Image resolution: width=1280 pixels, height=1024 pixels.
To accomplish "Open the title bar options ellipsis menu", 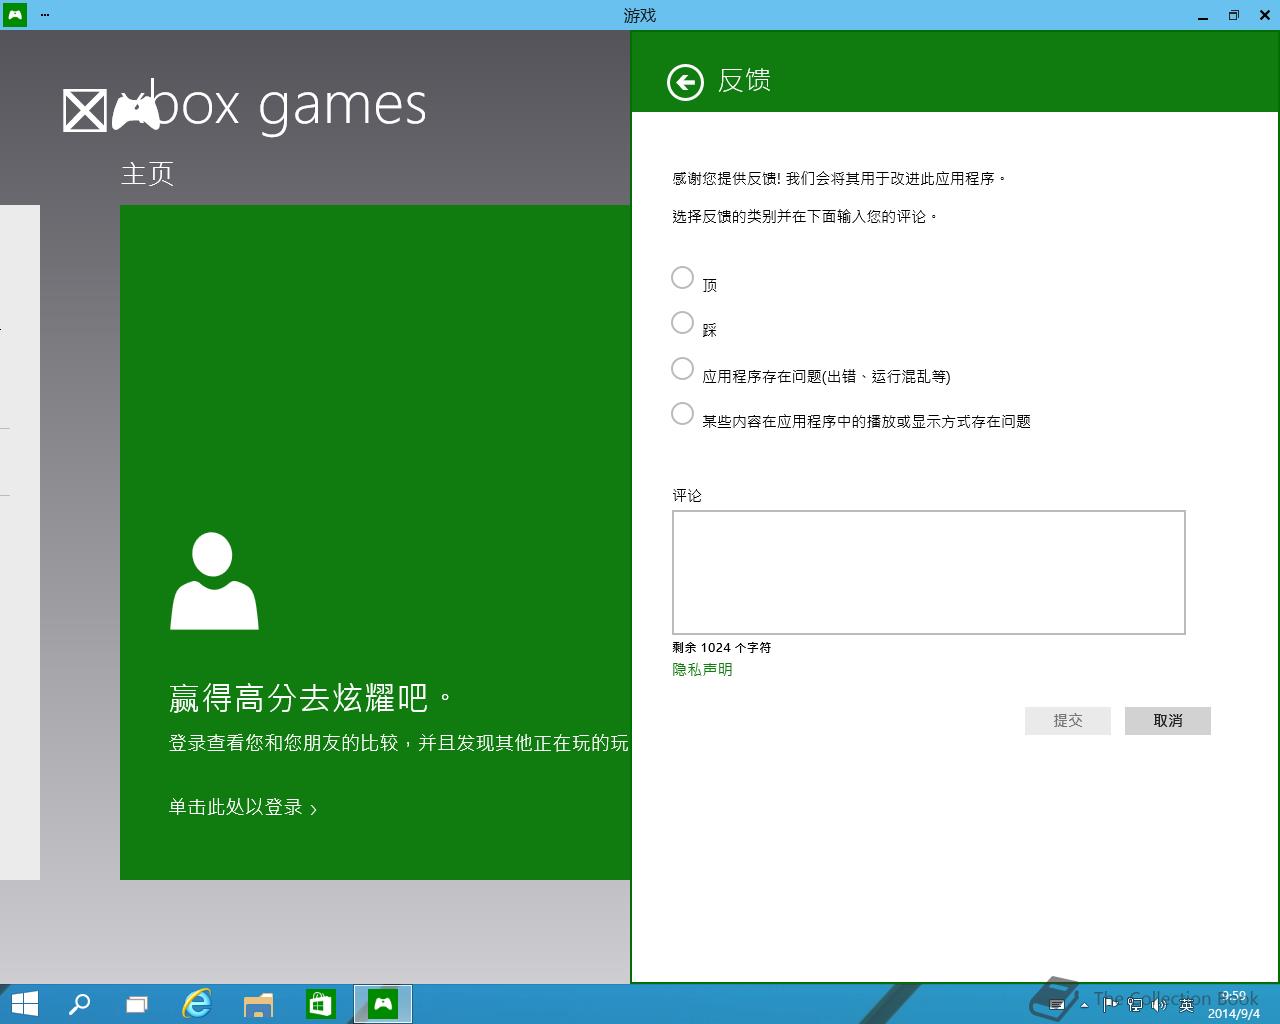I will pyautogui.click(x=45, y=15).
